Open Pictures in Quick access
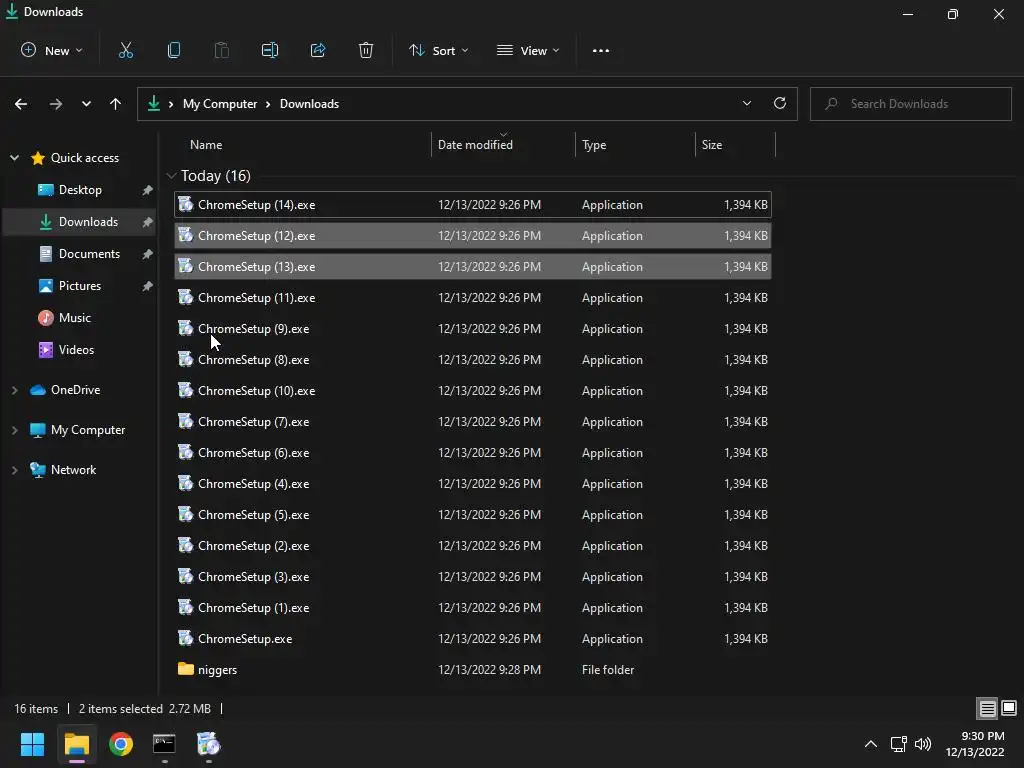Screen dimensions: 1024x768 pos(80,286)
